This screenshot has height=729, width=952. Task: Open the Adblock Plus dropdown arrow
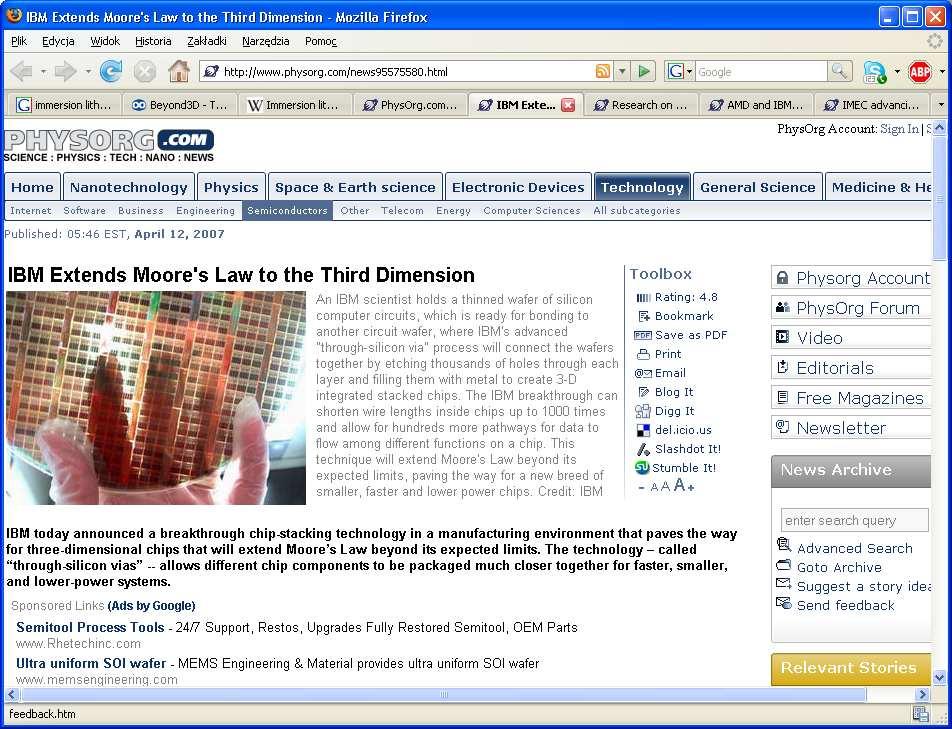(942, 72)
